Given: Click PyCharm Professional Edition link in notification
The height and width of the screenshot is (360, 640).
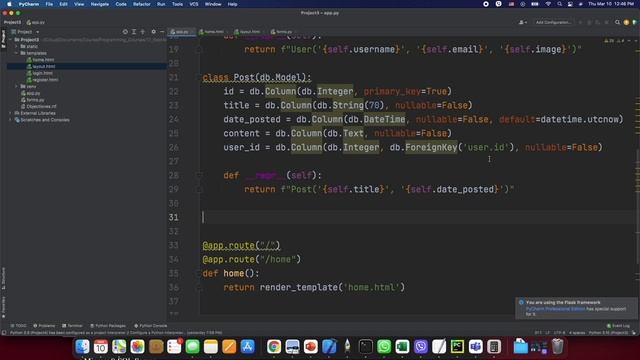Looking at the screenshot, I should tap(555, 309).
